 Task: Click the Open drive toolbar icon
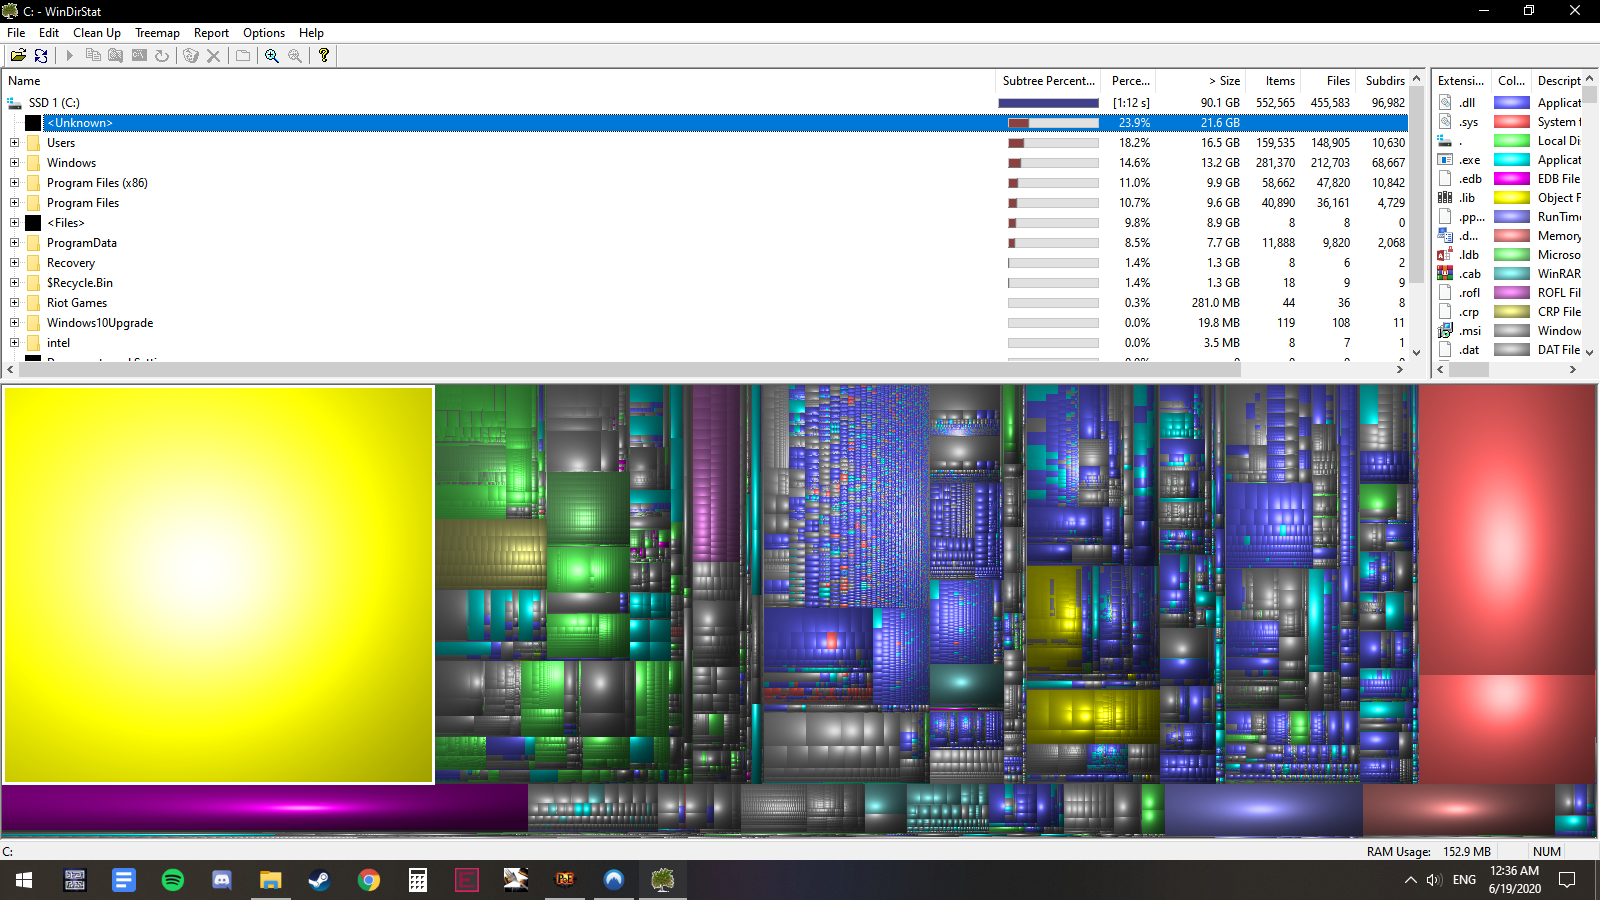18,56
